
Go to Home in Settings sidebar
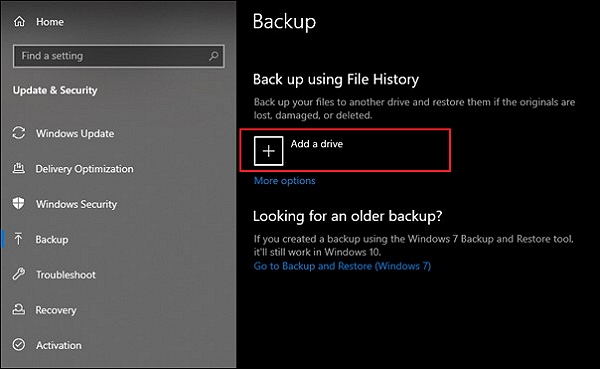pos(50,22)
